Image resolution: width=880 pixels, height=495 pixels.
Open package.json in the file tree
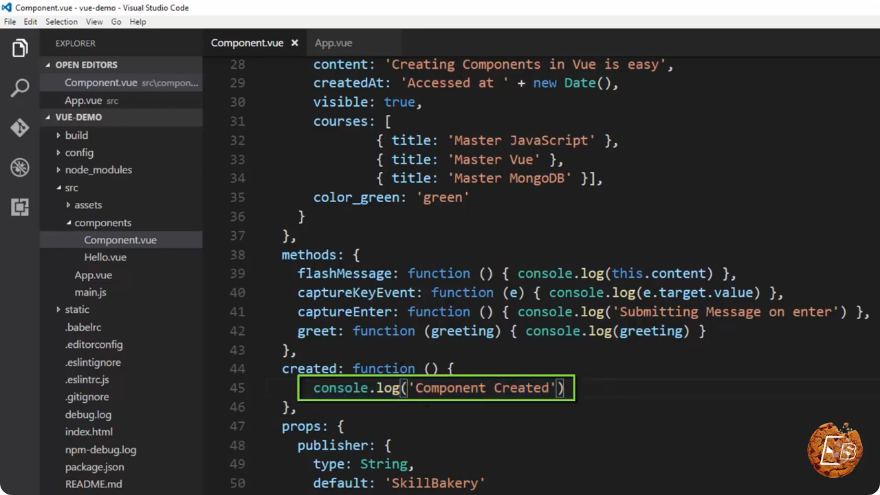tap(94, 466)
